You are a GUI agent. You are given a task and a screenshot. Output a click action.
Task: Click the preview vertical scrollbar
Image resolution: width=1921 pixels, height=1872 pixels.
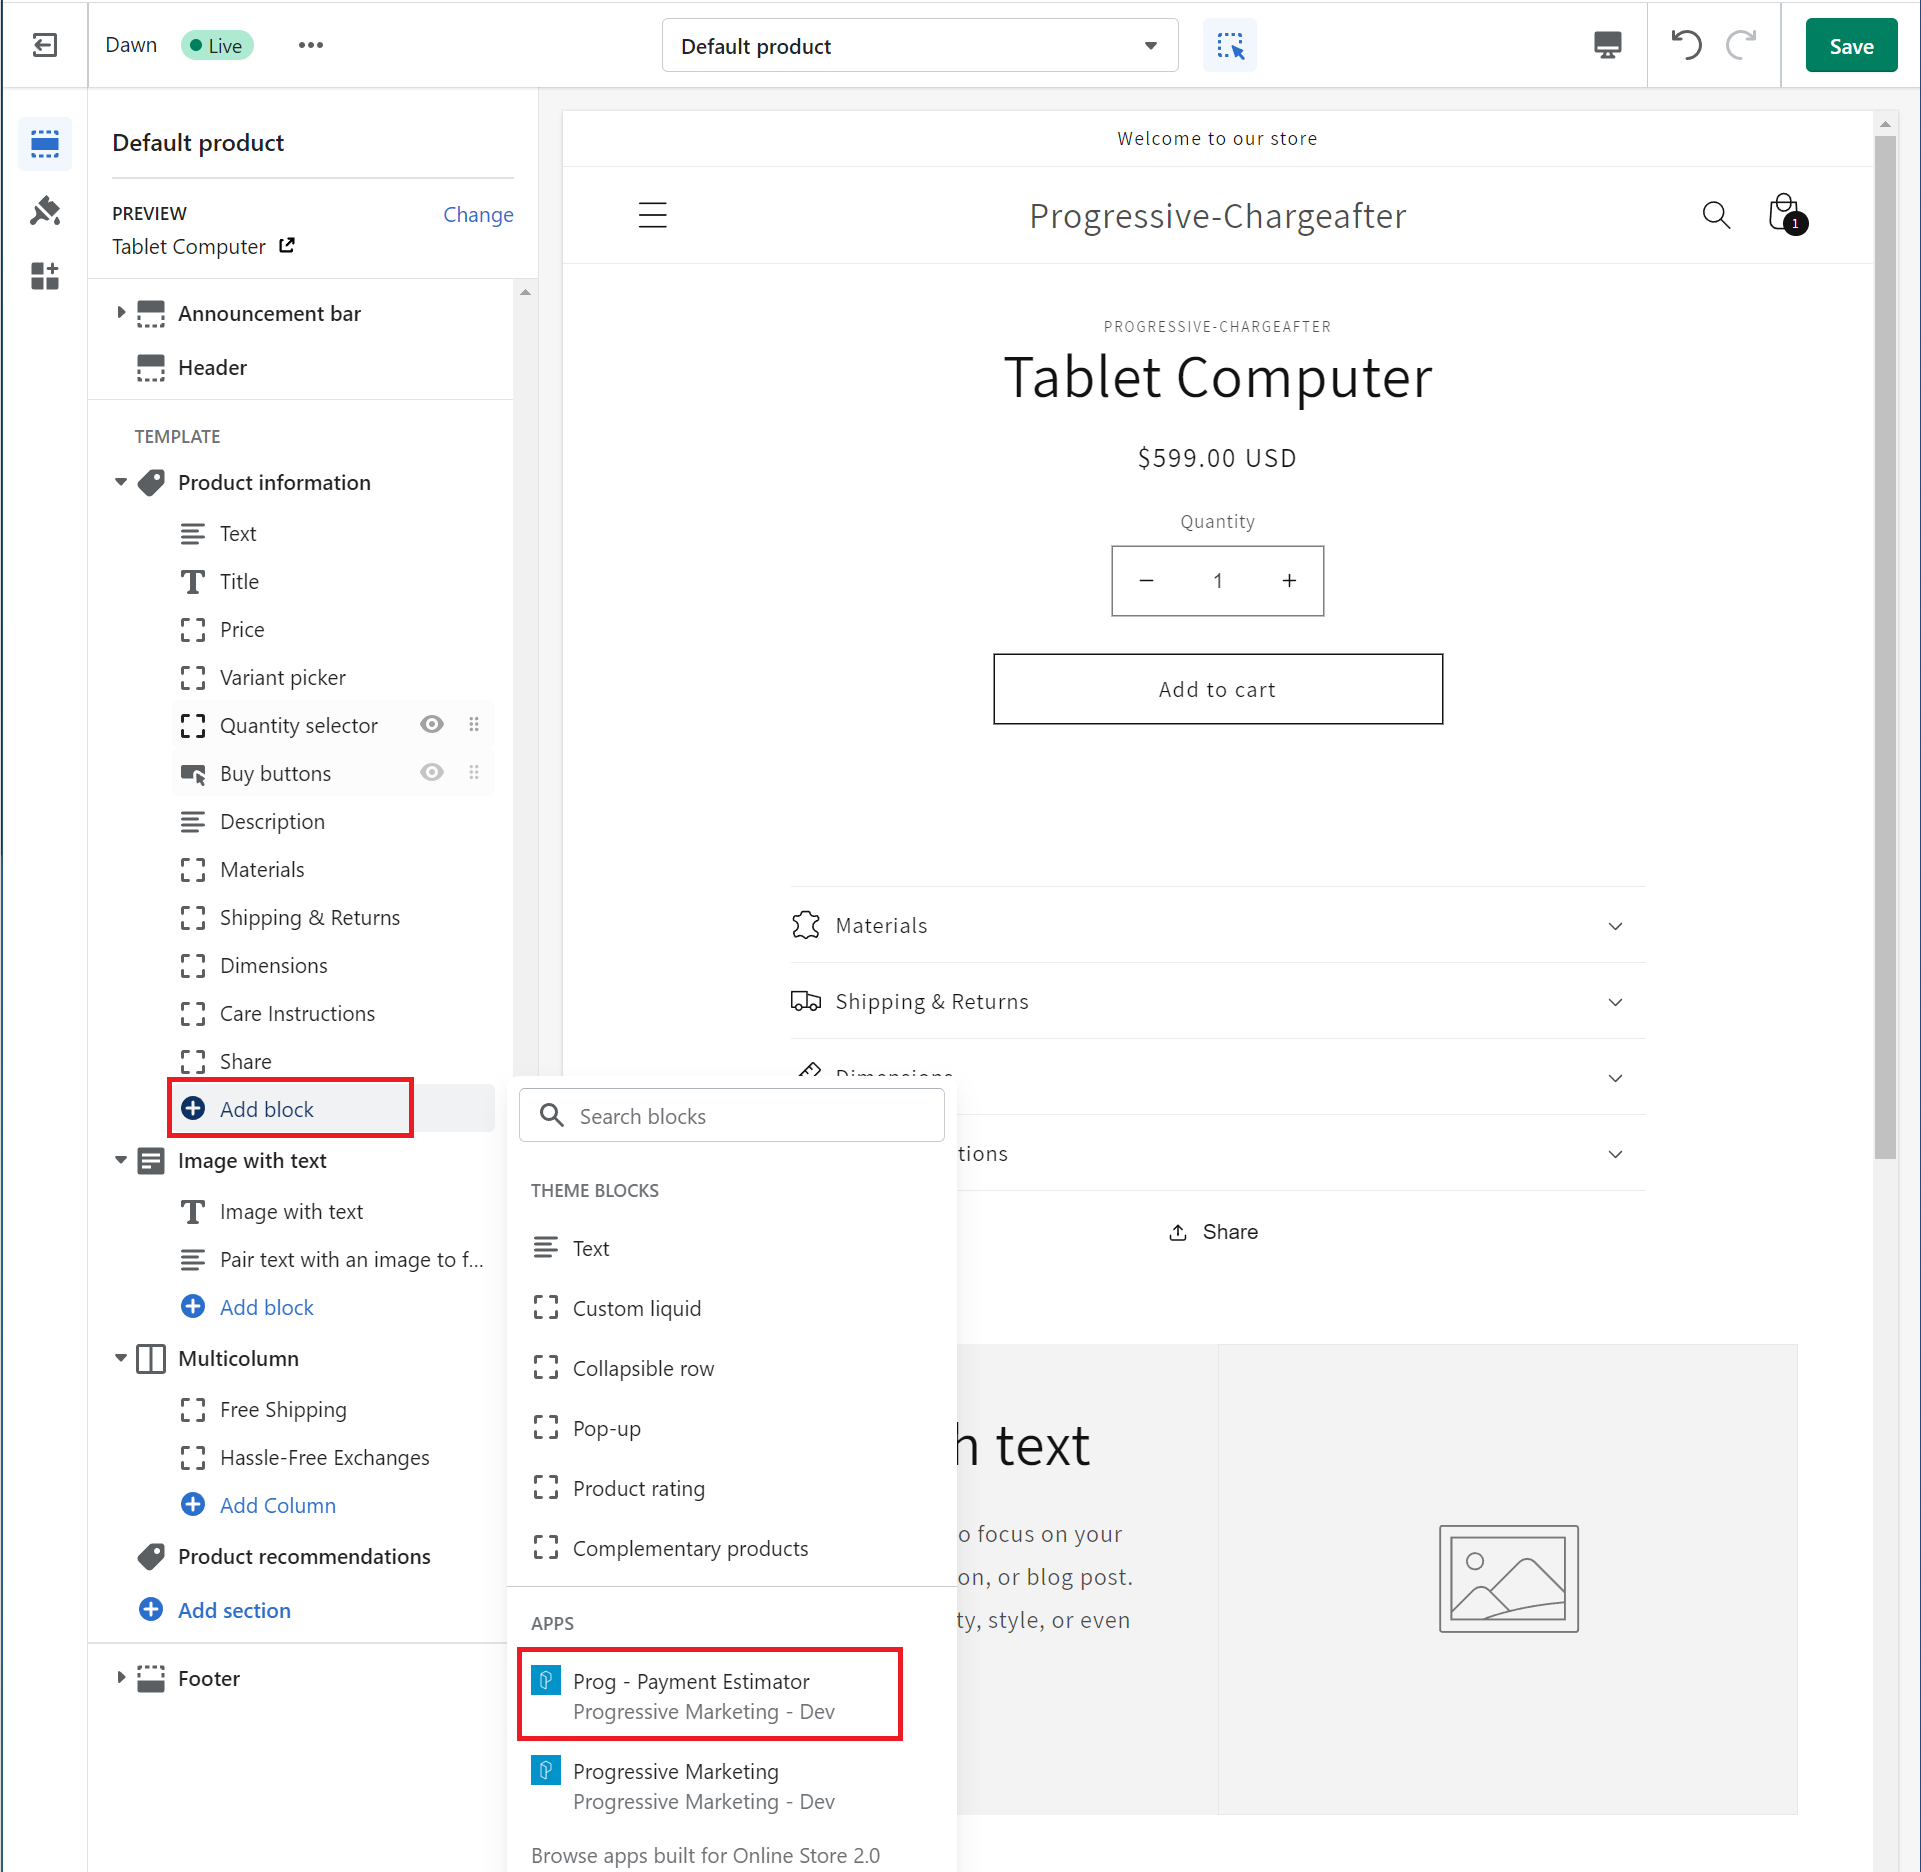(x=1885, y=640)
